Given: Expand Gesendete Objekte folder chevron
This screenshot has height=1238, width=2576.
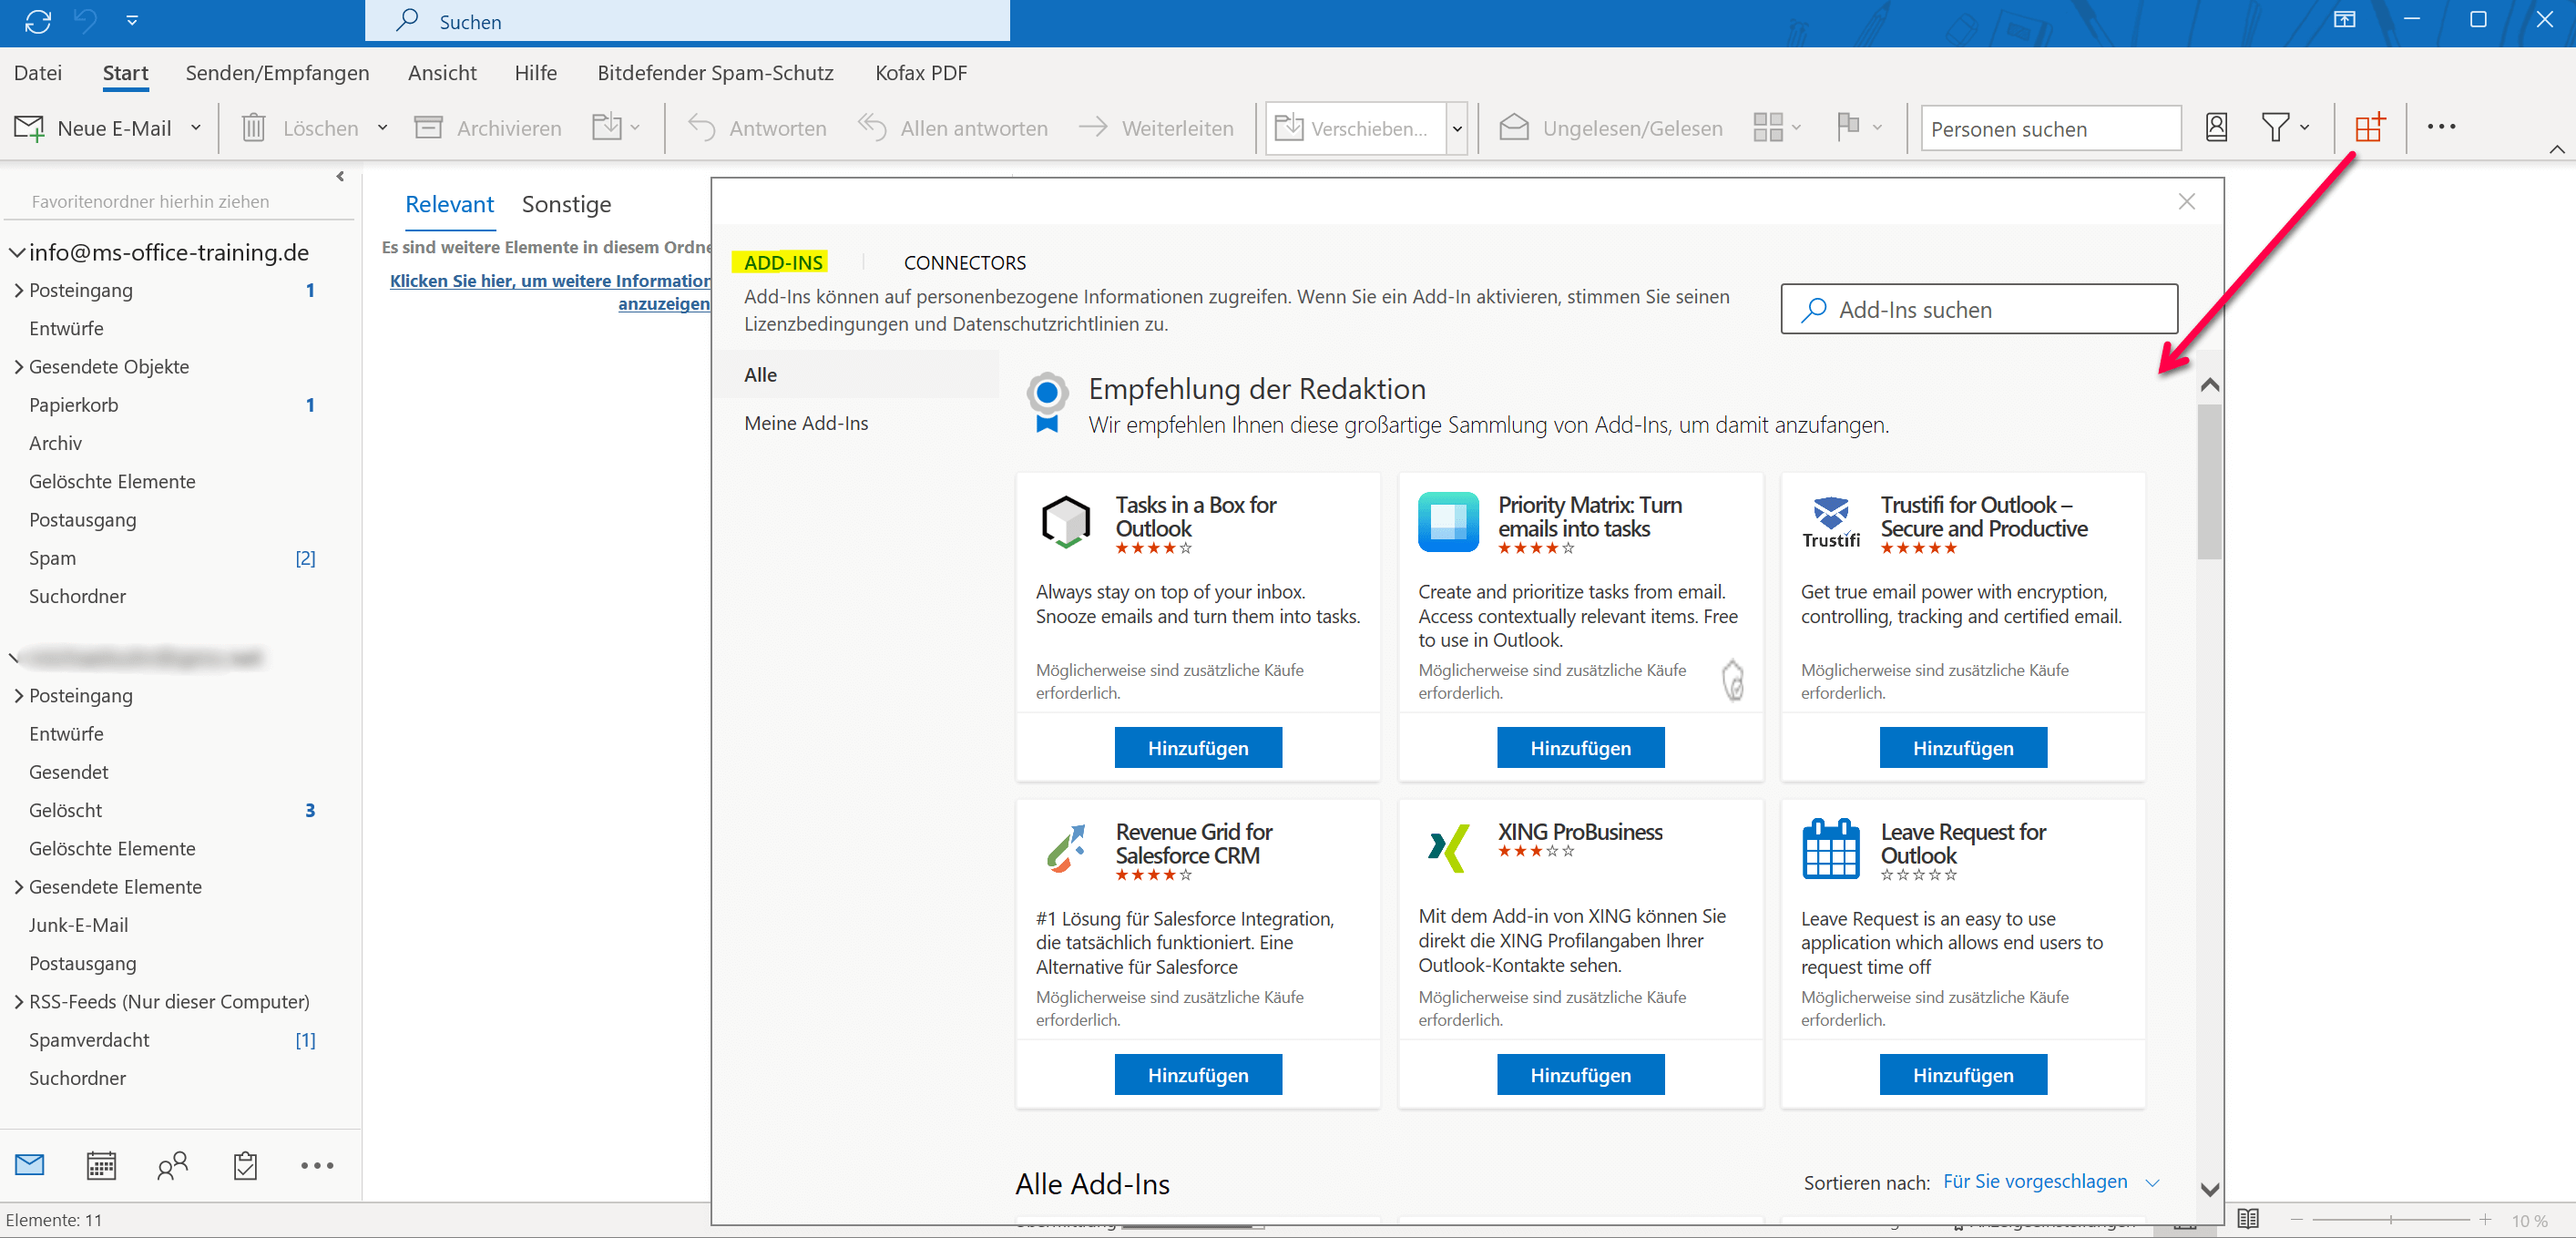Looking at the screenshot, I should [x=18, y=367].
